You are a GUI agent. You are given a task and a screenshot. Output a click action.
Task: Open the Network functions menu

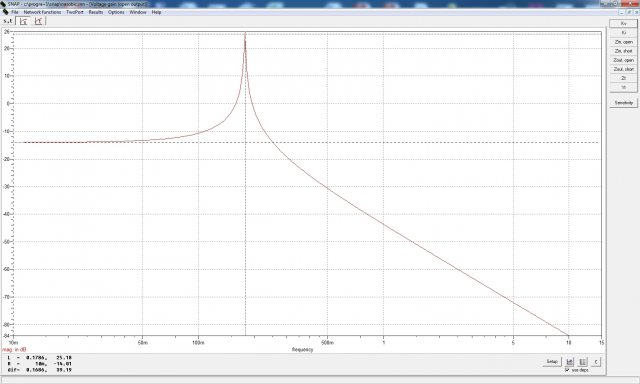[42, 12]
